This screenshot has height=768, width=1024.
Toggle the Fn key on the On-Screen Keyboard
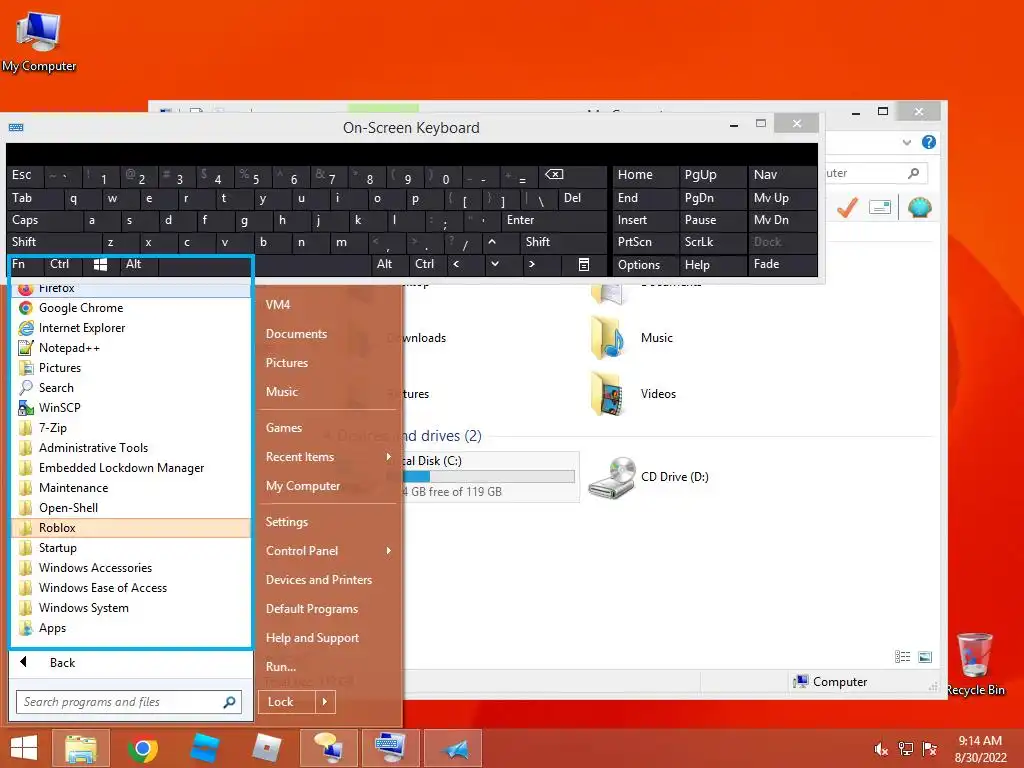(x=25, y=264)
